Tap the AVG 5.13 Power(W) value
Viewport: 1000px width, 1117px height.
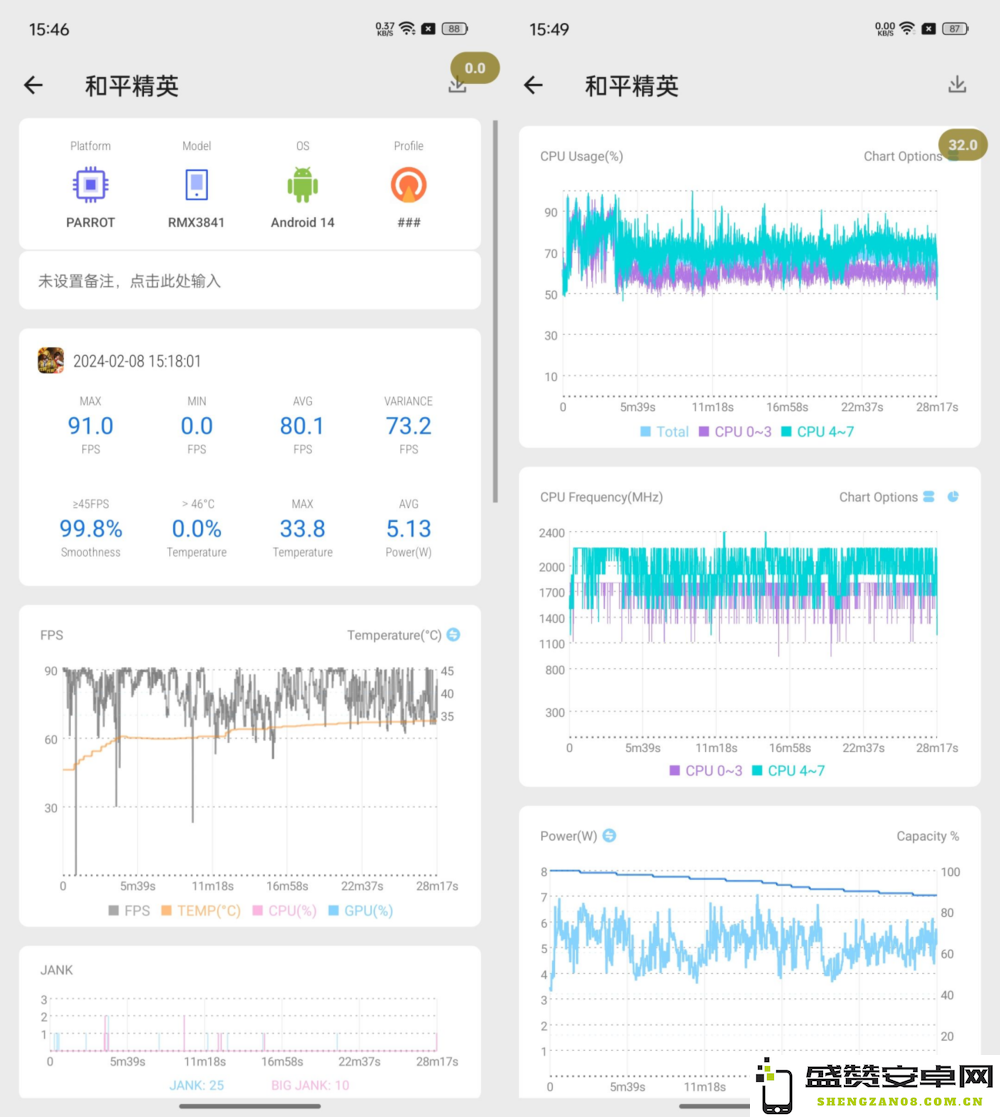[409, 529]
